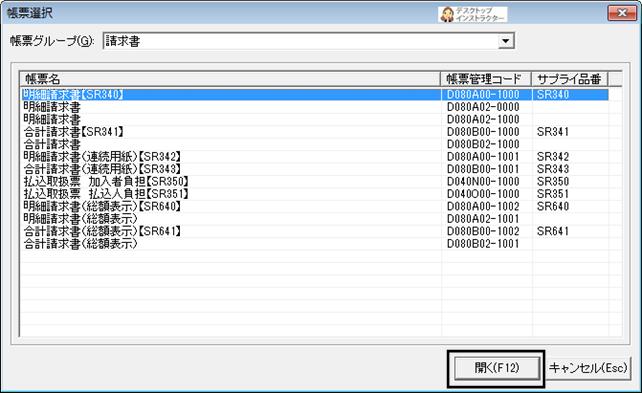Select 明細請求書【SR340】 row

(314, 95)
